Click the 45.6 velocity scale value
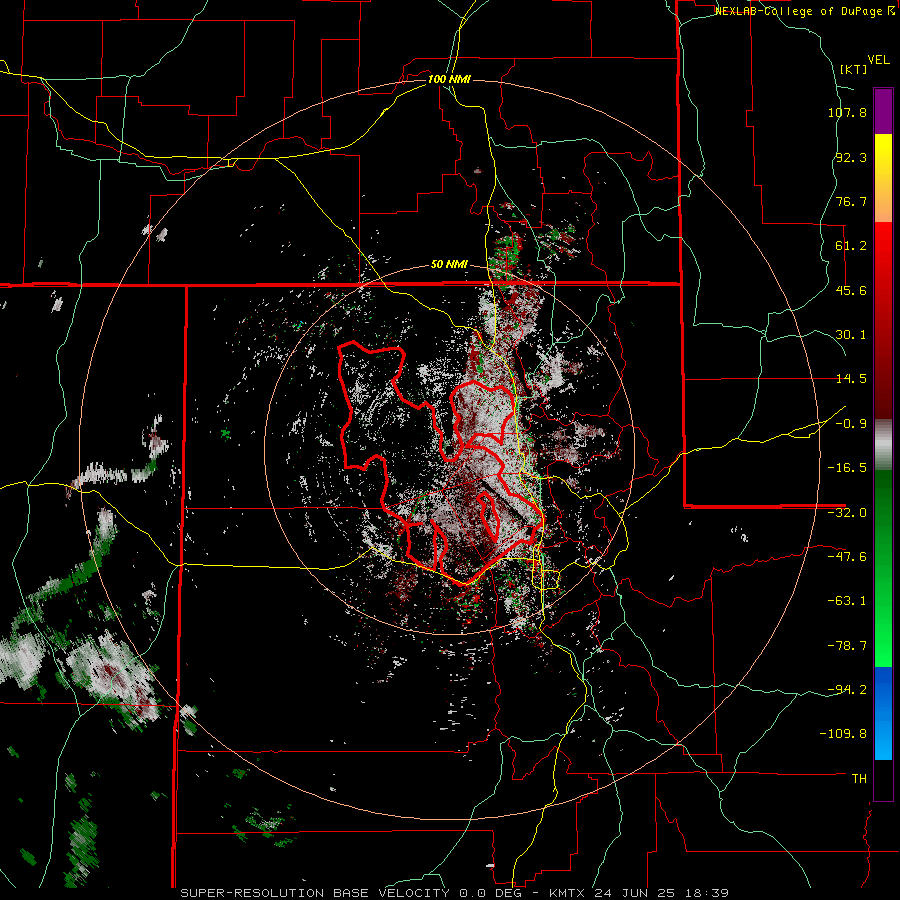 pos(851,290)
